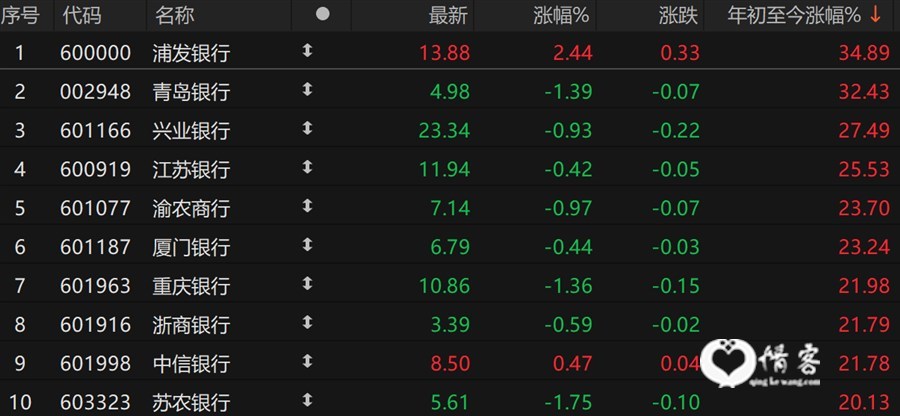Open stock 渝农商行
Viewport: 900px width, 416px height.
point(192,208)
